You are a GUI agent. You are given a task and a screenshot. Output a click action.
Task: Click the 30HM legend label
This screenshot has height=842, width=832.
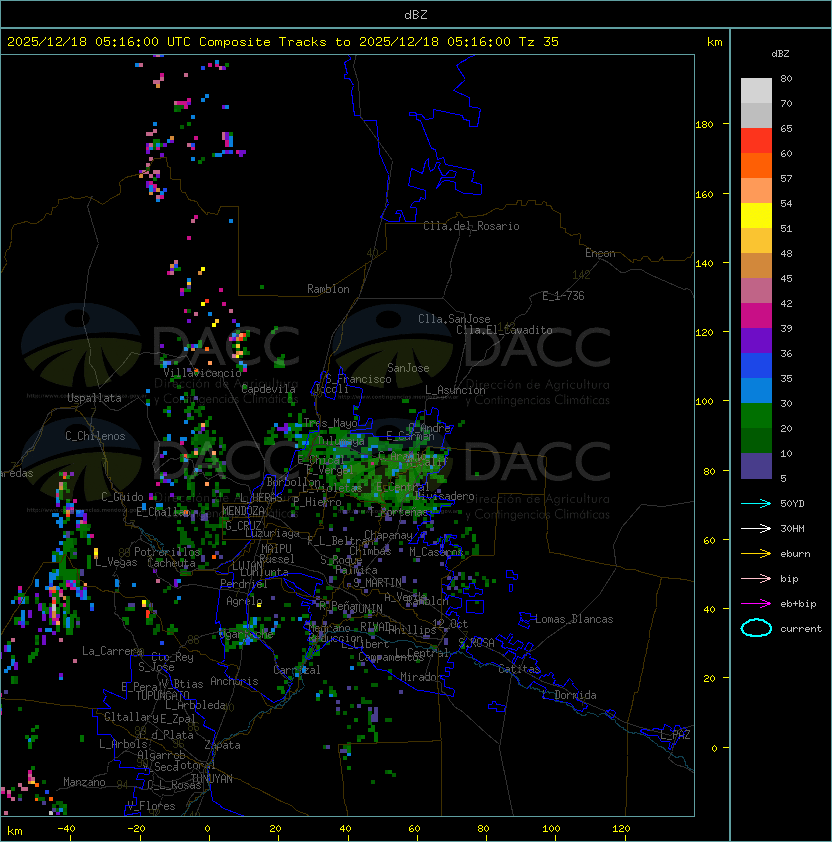coord(792,529)
